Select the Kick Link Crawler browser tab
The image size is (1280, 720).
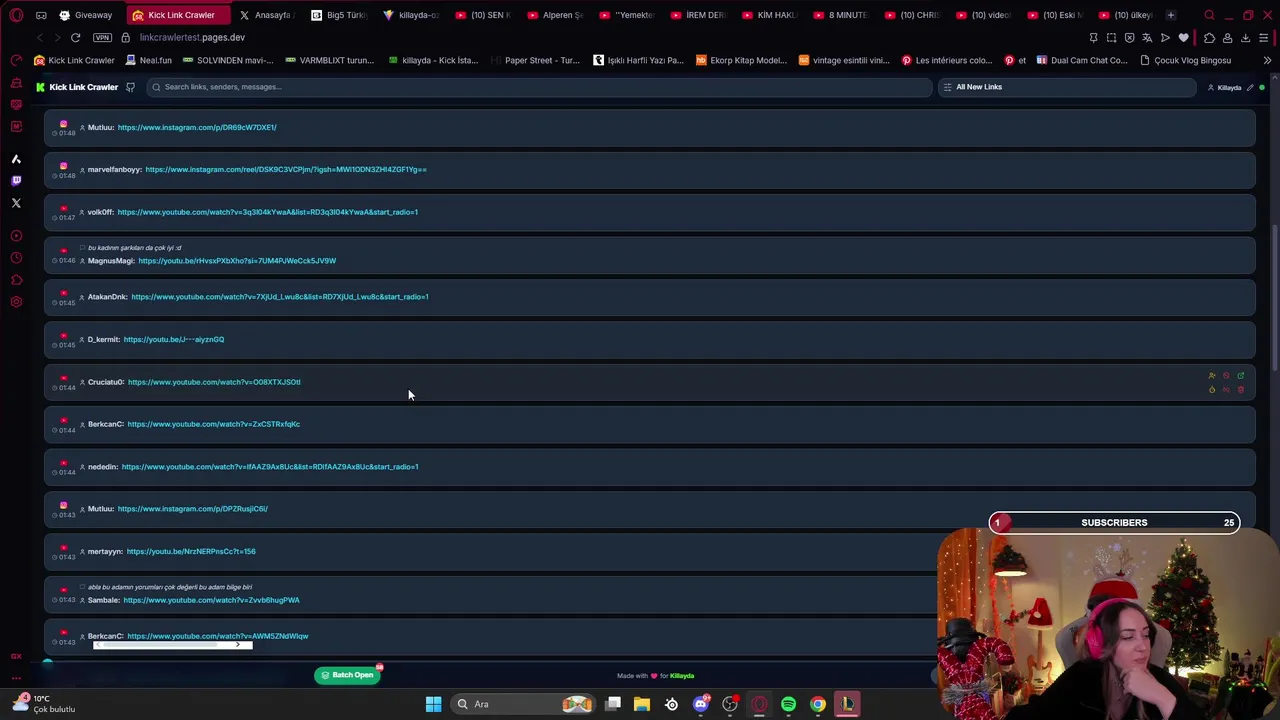click(180, 15)
